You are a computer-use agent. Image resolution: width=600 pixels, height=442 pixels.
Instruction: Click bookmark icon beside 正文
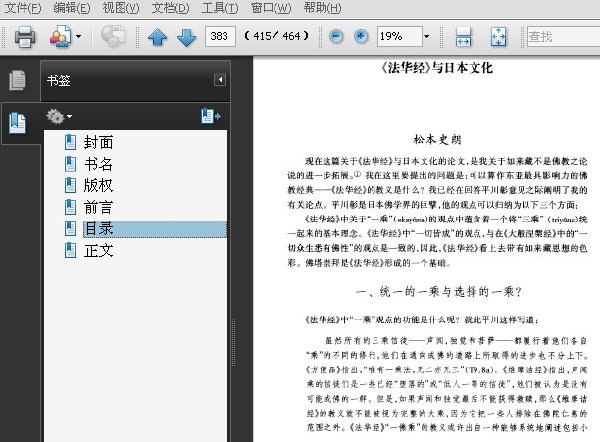pos(70,251)
